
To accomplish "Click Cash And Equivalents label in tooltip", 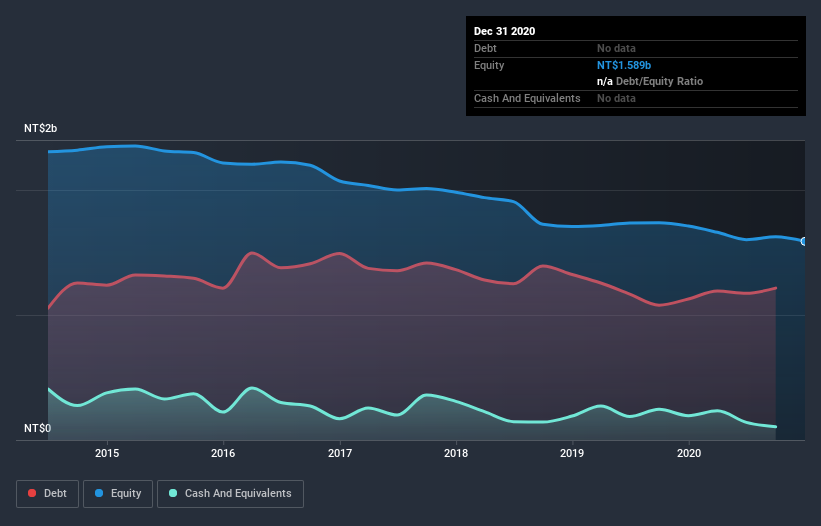I will [527, 98].
